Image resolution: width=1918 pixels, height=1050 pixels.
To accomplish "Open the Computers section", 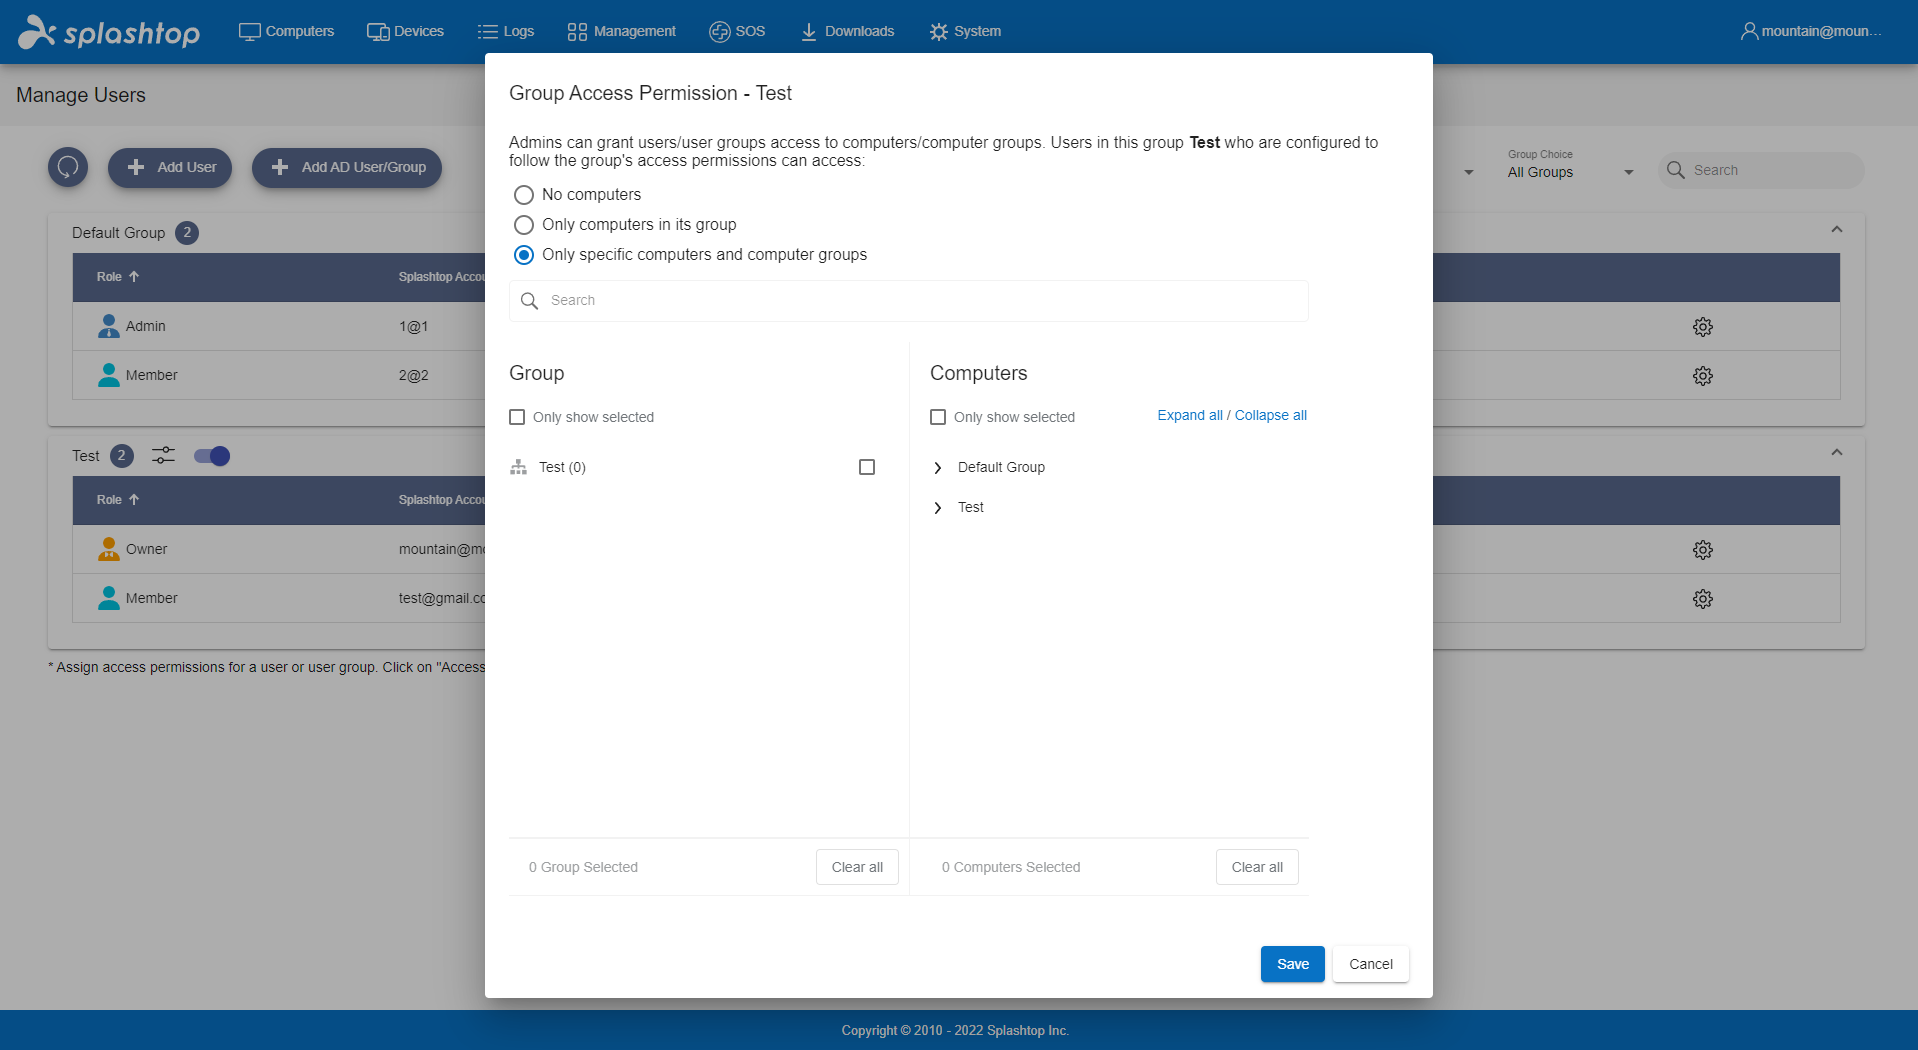I will (286, 31).
